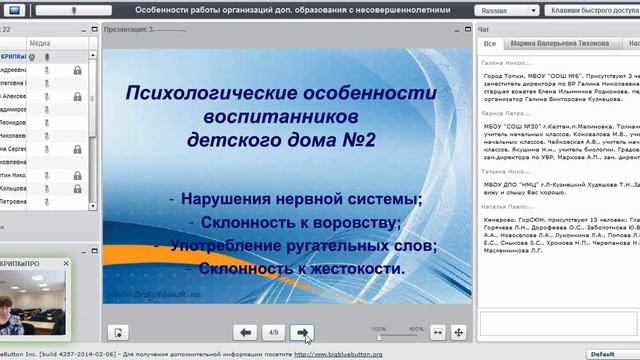640x360 pixels.
Task: Click the users list scroll down arrow
Action: pos(93,206)
